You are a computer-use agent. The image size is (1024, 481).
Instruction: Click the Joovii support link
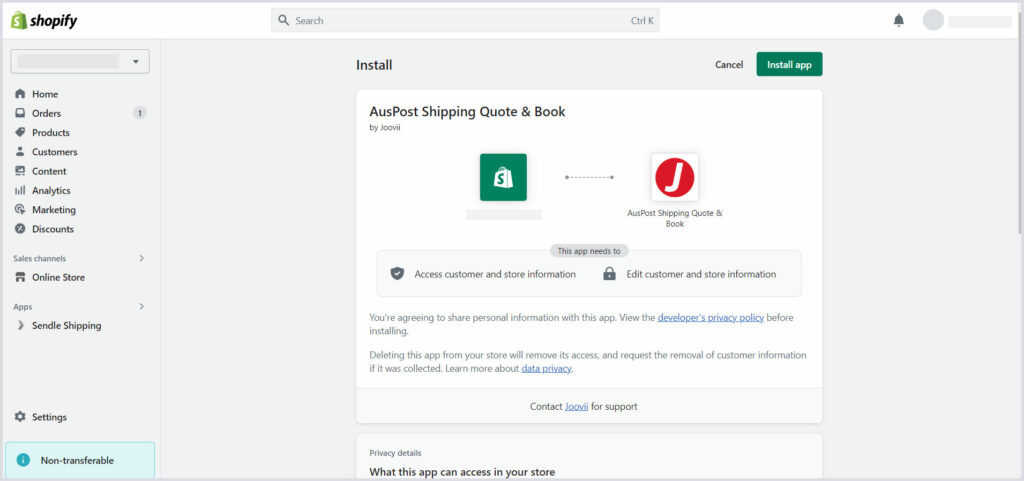(x=576, y=407)
